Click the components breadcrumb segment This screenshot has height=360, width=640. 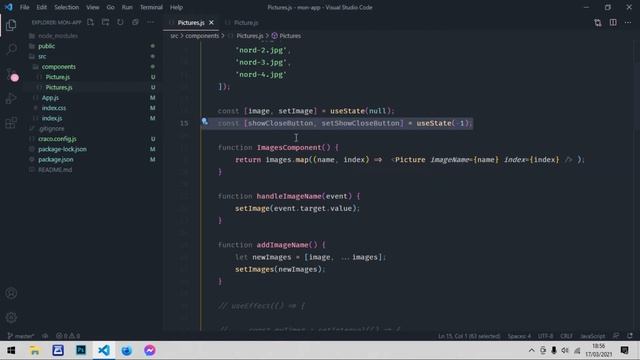202,36
